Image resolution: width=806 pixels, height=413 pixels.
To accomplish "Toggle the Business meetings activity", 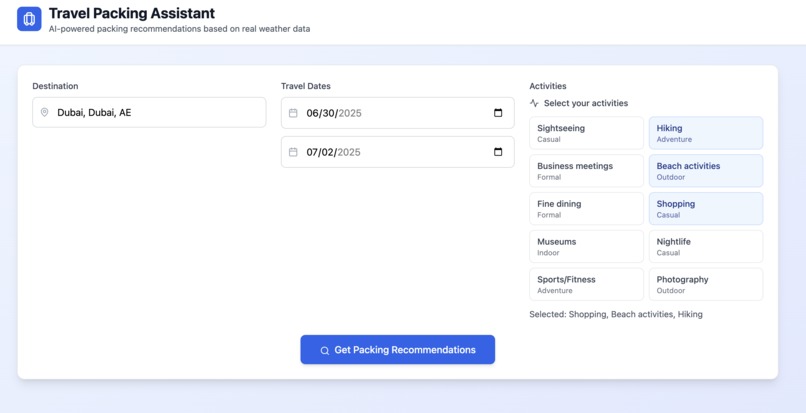I will [587, 171].
